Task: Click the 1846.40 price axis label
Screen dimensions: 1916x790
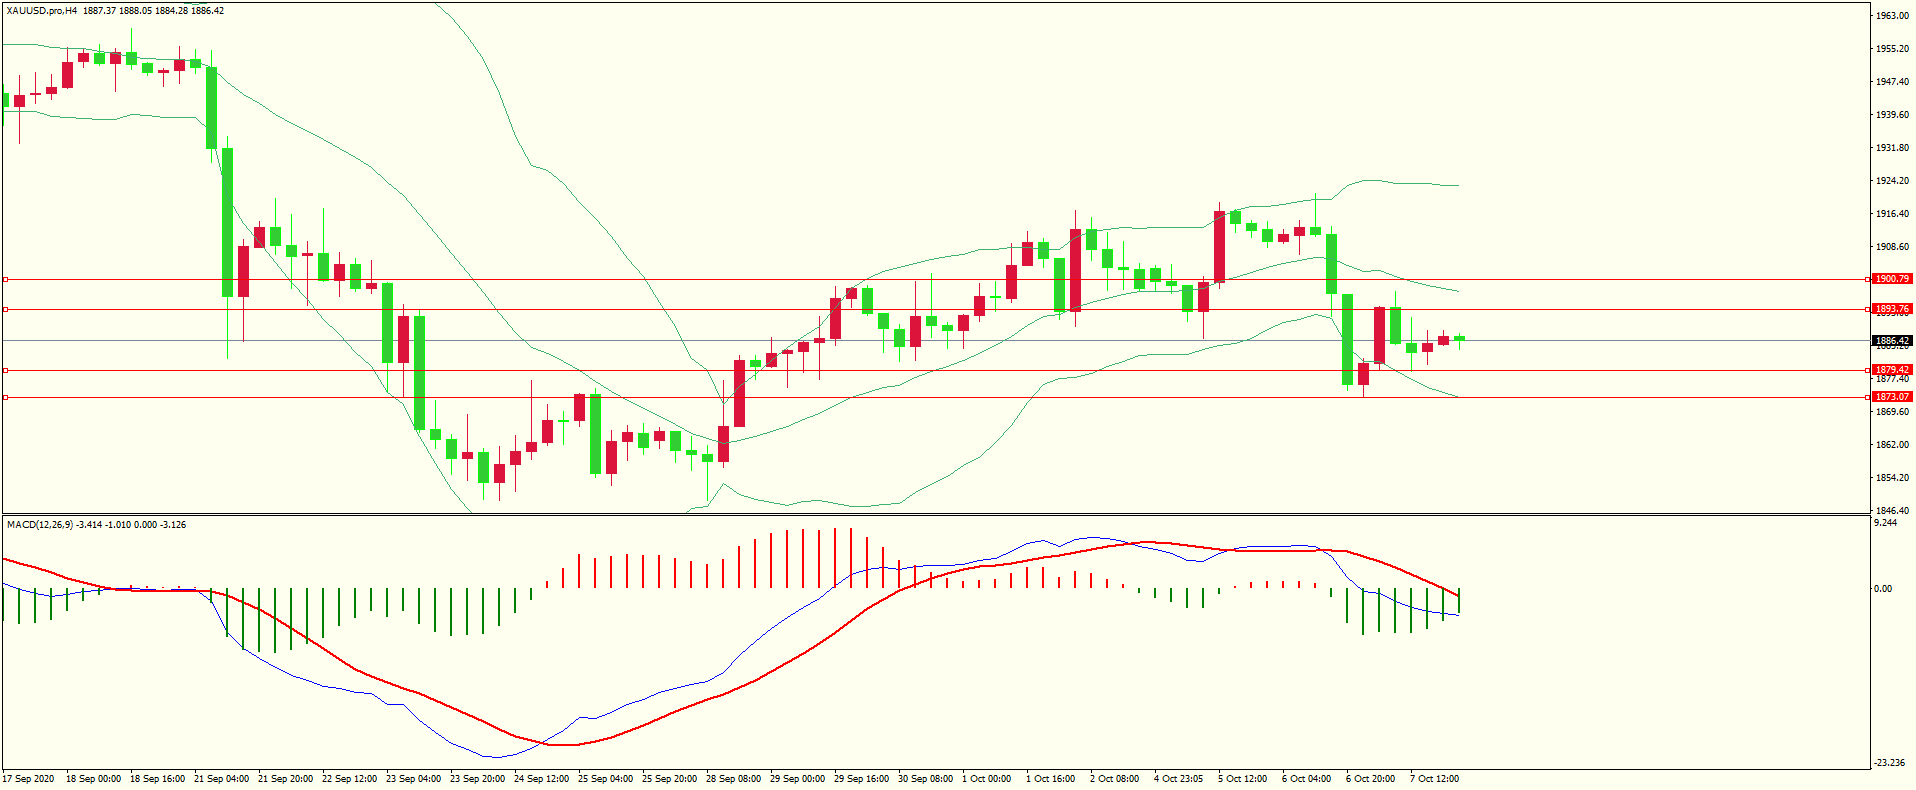Action: point(1892,511)
